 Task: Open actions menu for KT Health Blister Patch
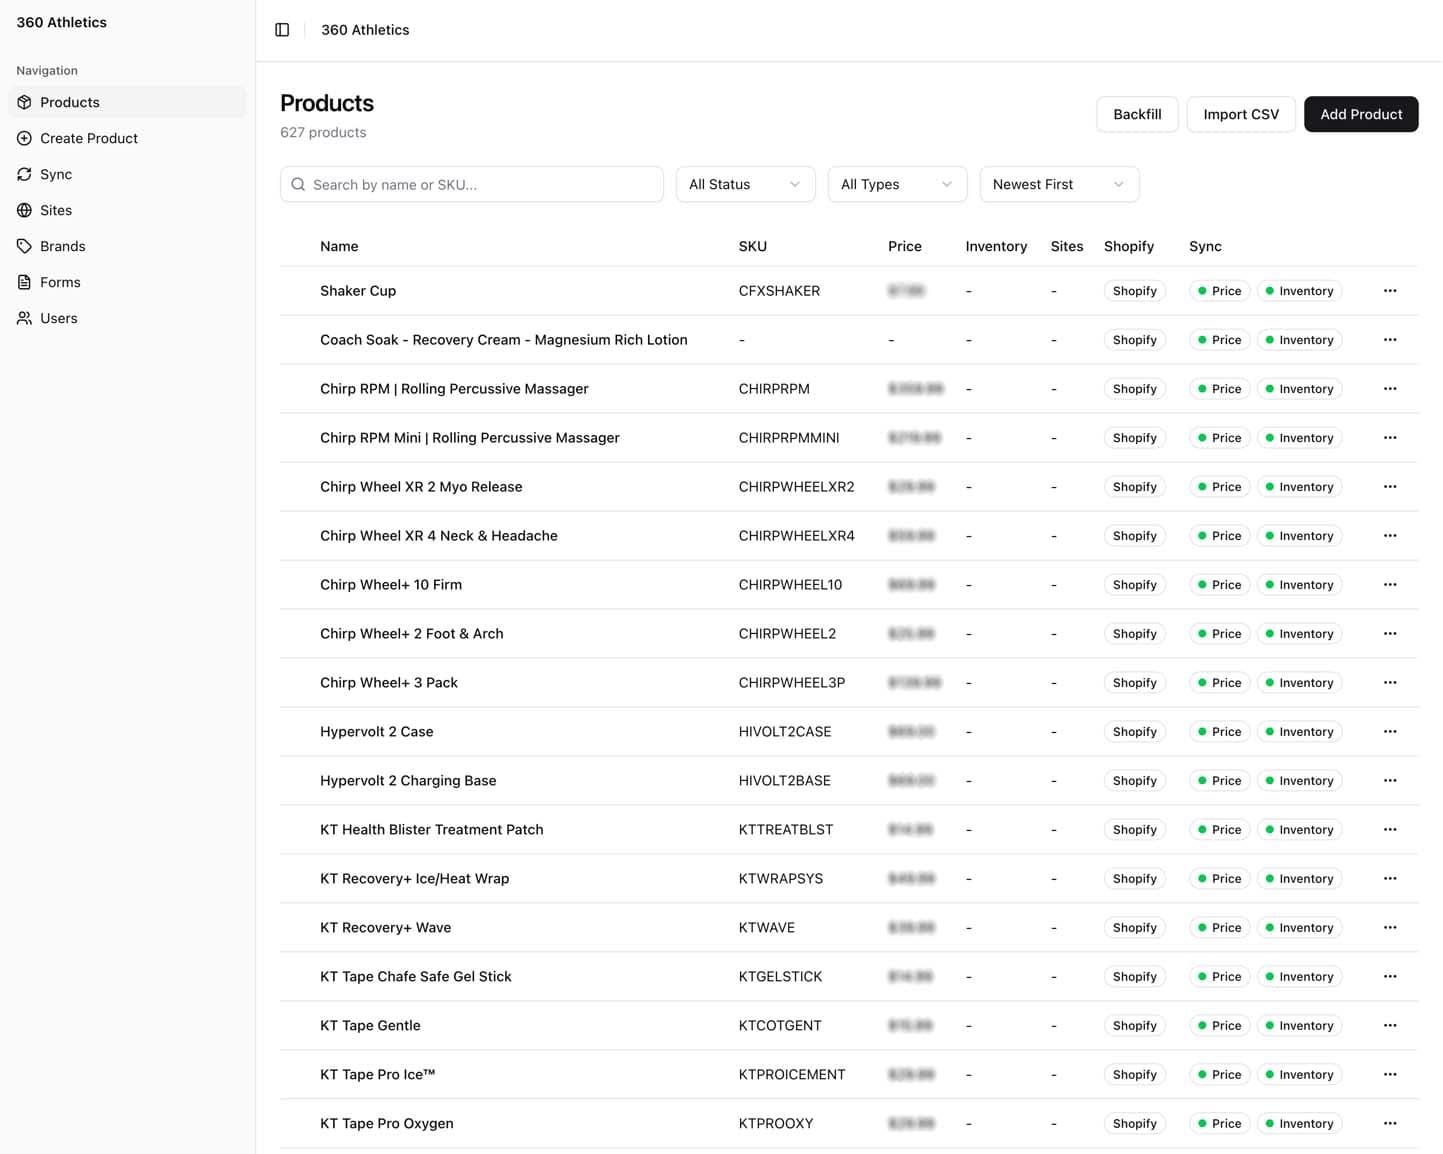1390,830
